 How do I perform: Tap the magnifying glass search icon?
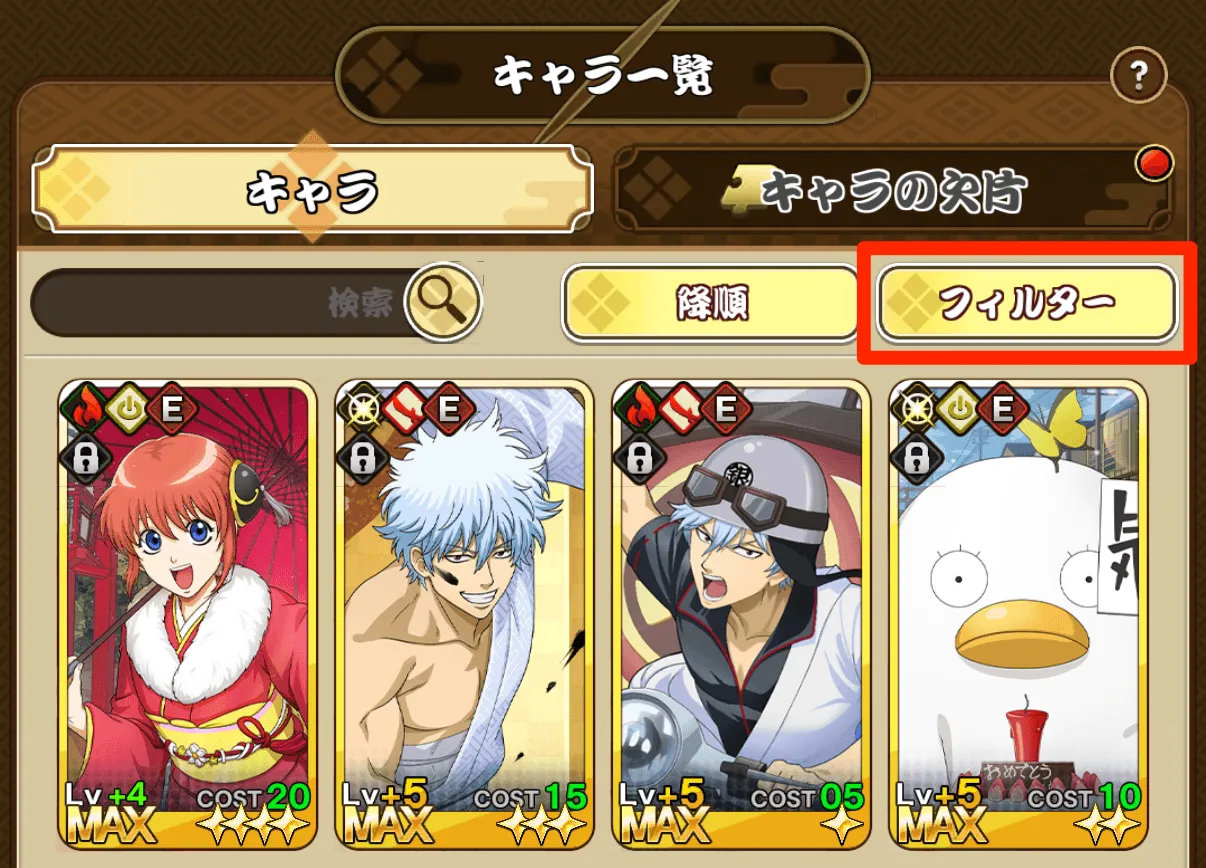pyautogui.click(x=443, y=299)
